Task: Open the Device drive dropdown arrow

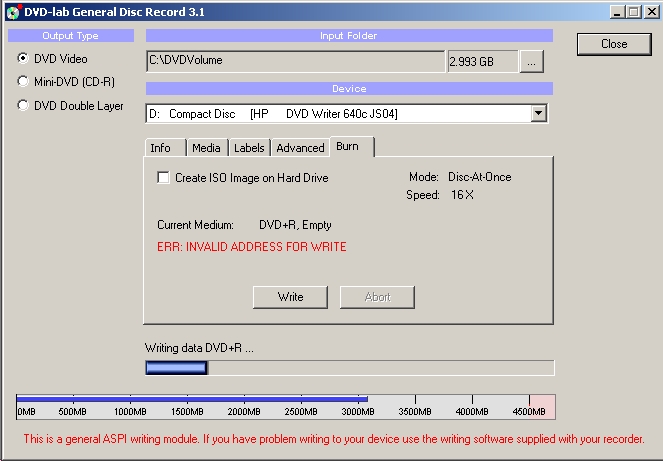Action: pos(538,113)
